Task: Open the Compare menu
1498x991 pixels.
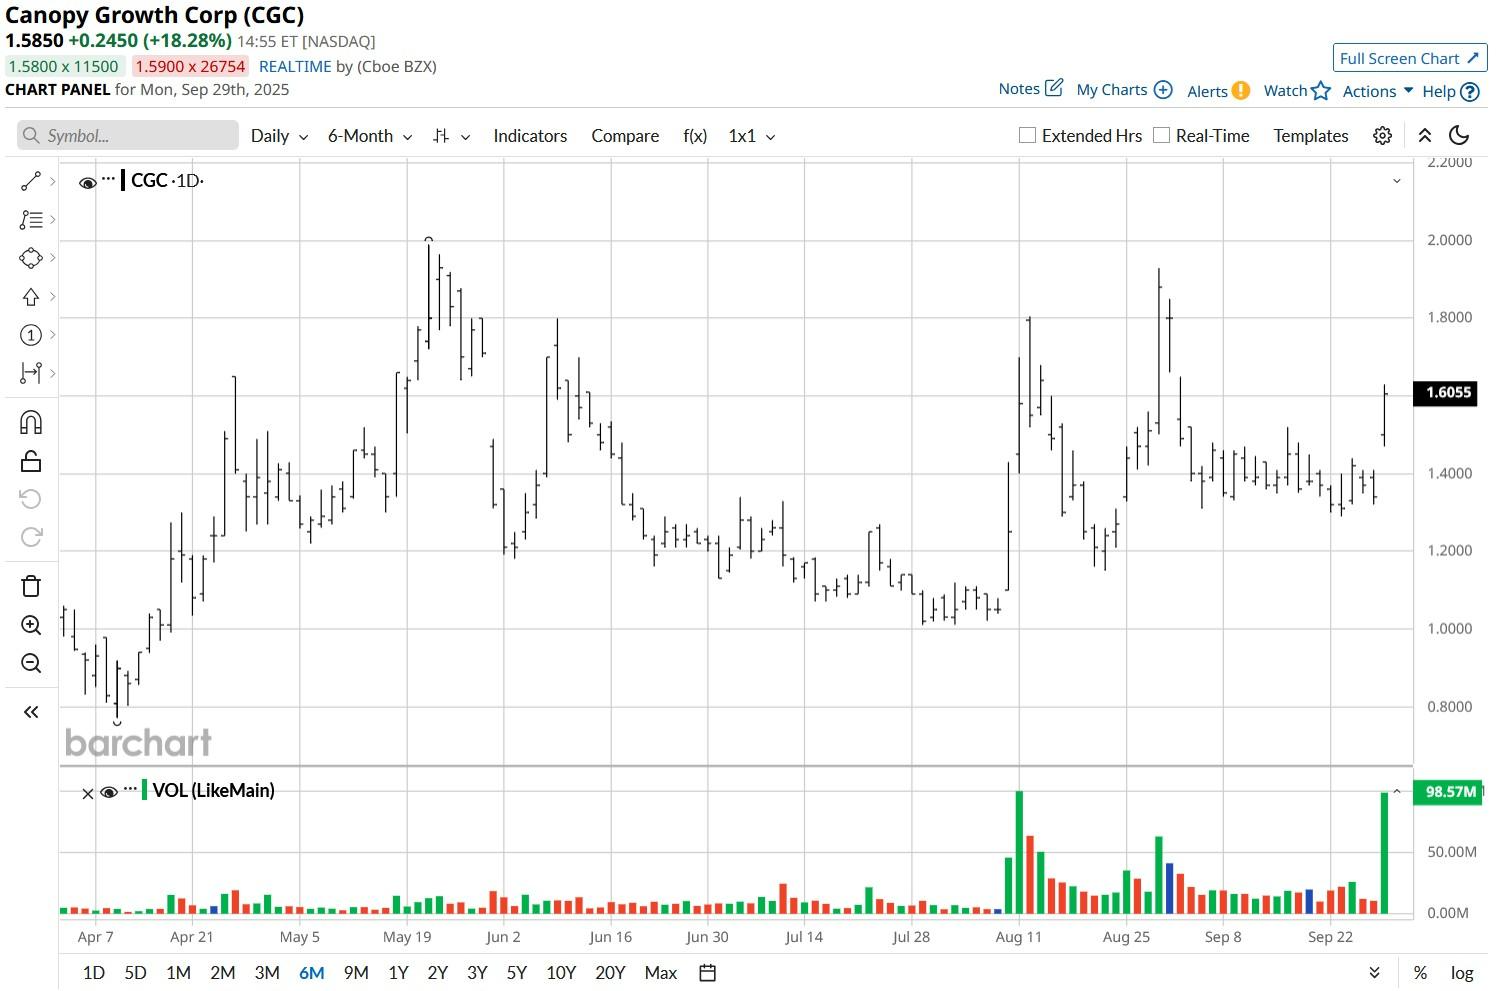Action: coord(625,136)
